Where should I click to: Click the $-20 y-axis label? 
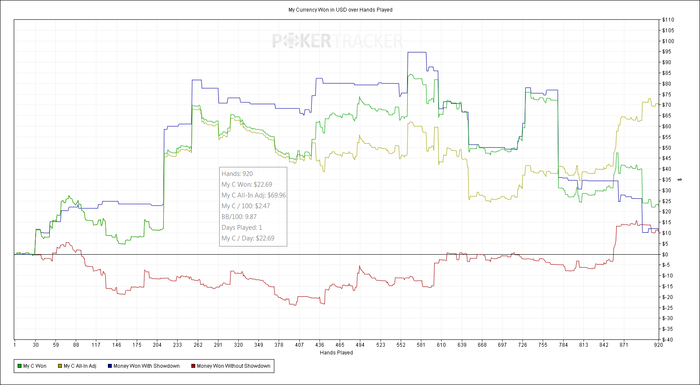(x=668, y=297)
